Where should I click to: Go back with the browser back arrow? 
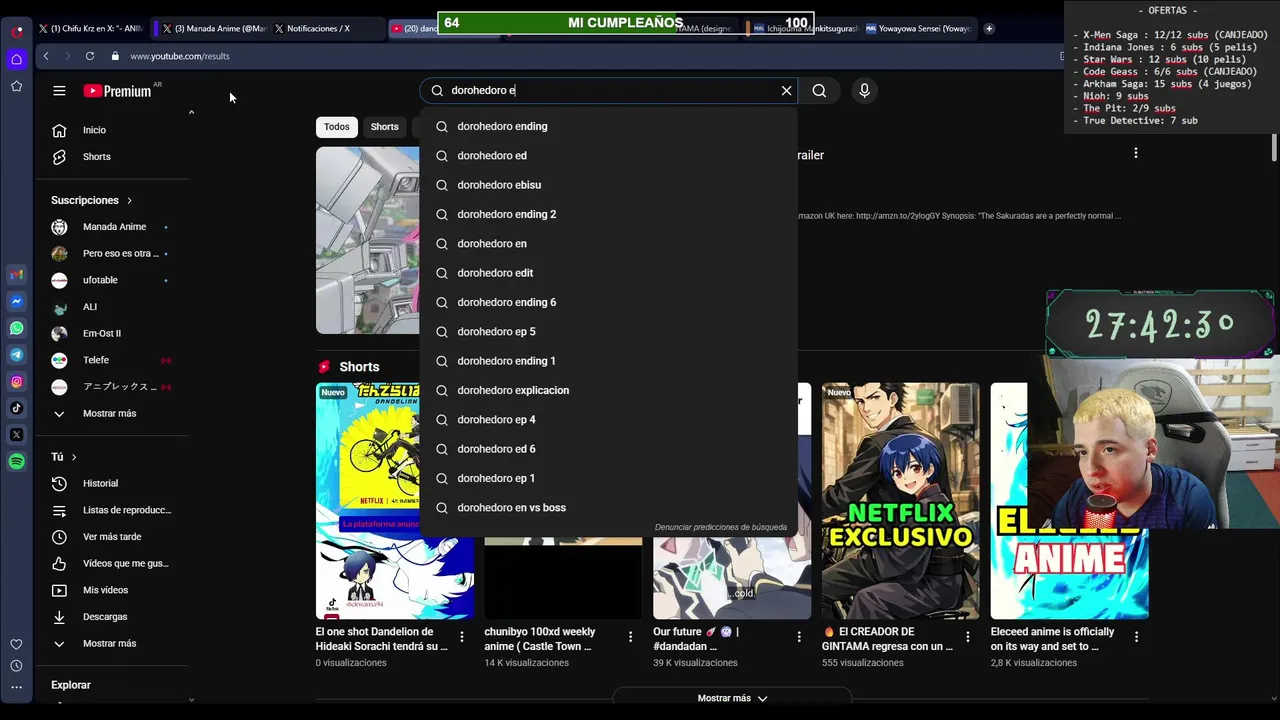46,56
